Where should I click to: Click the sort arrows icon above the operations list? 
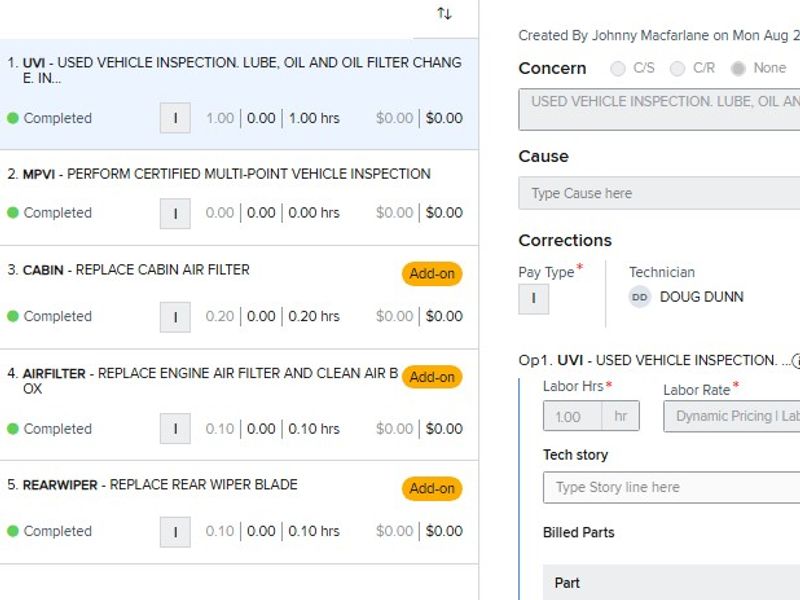[444, 13]
